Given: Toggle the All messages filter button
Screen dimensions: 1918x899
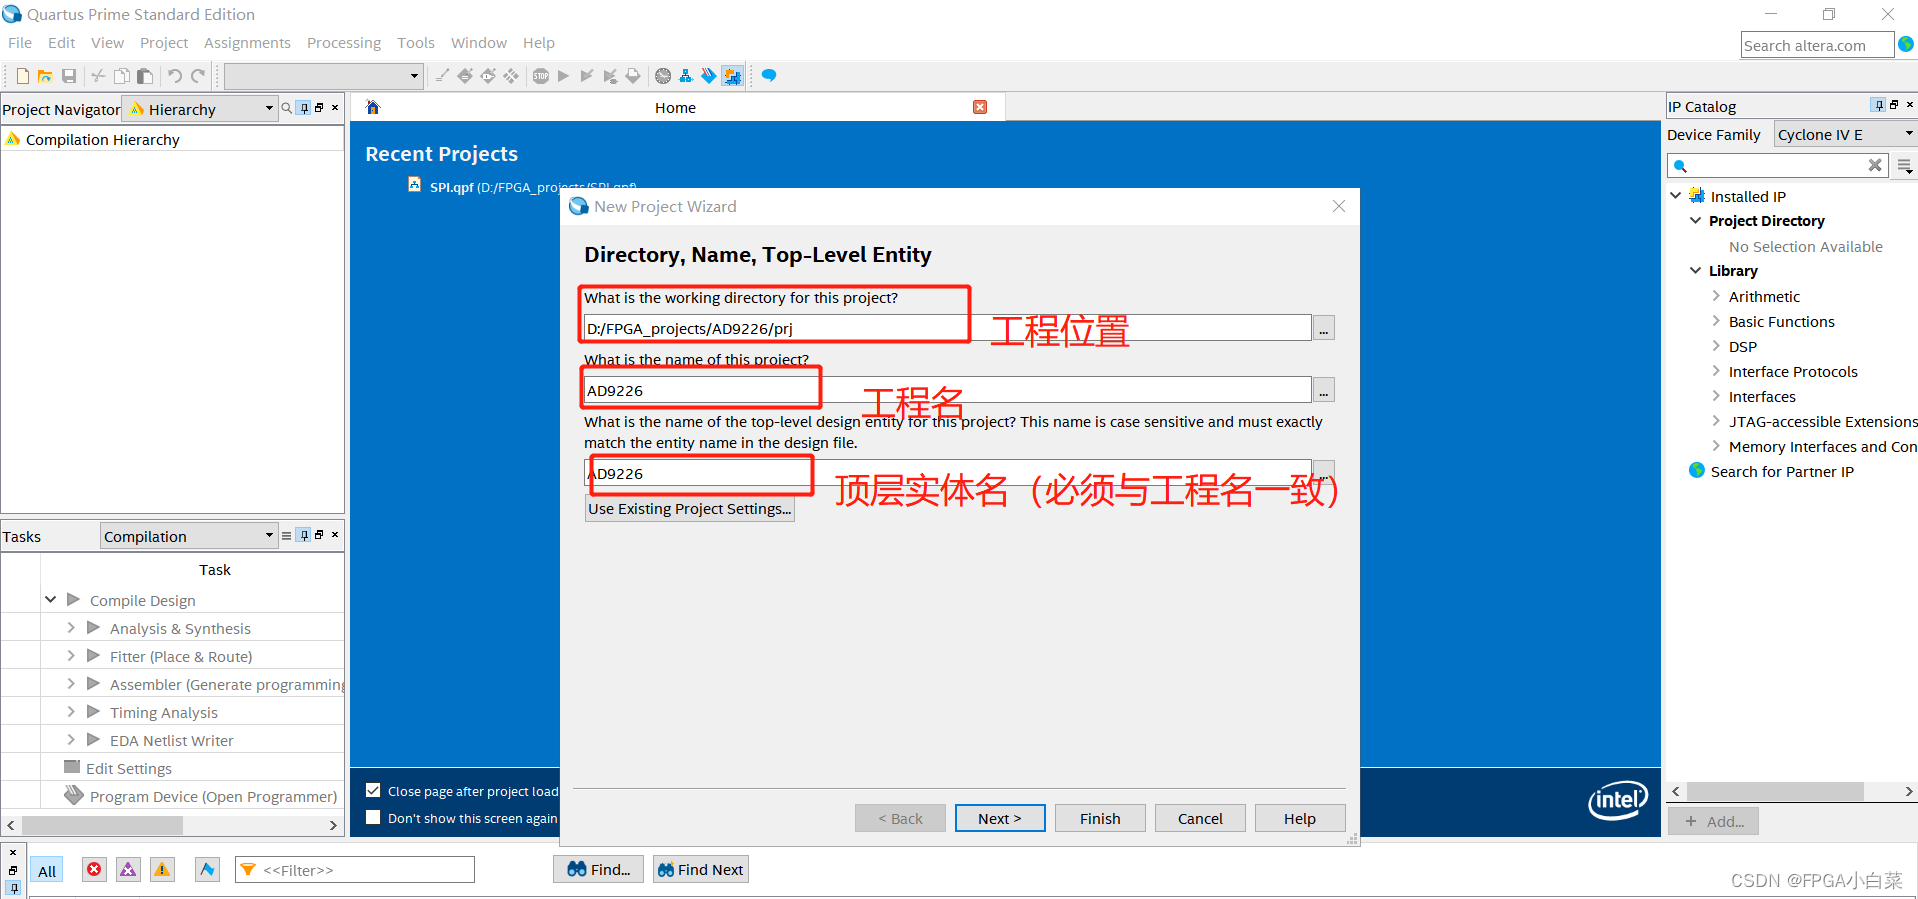Looking at the screenshot, I should pos(47,870).
